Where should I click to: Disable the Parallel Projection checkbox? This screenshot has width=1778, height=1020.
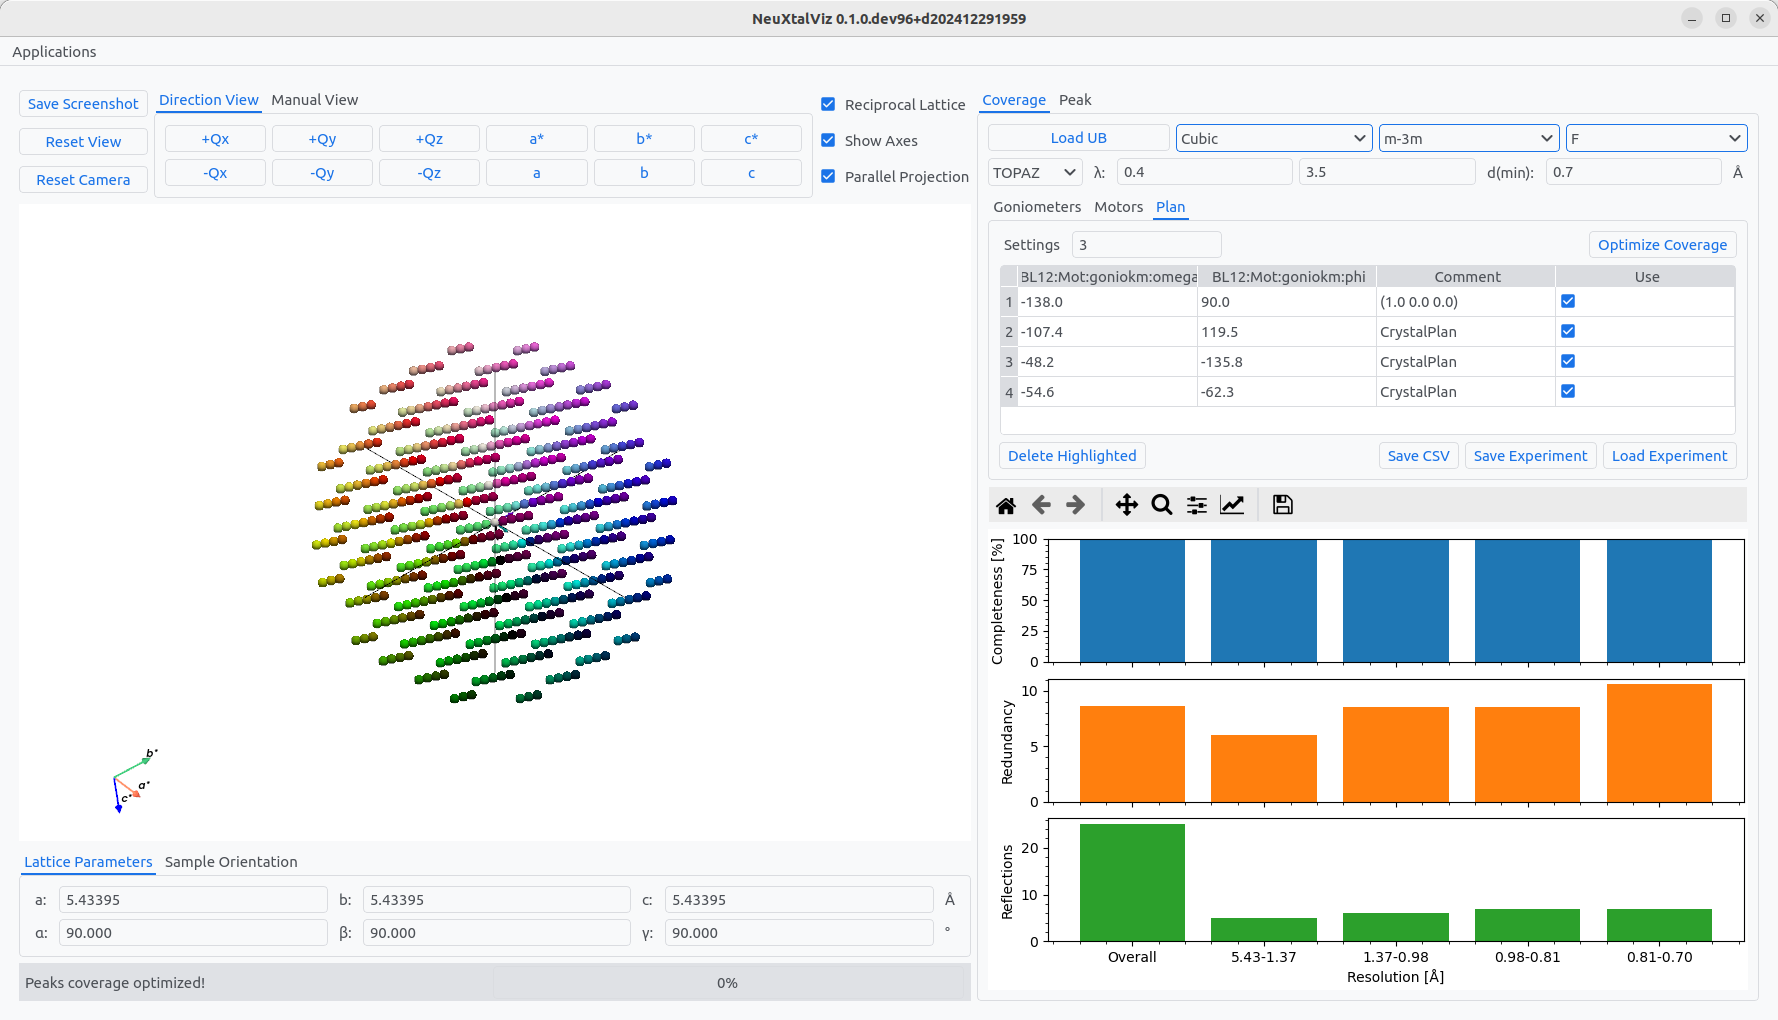pyautogui.click(x=828, y=176)
